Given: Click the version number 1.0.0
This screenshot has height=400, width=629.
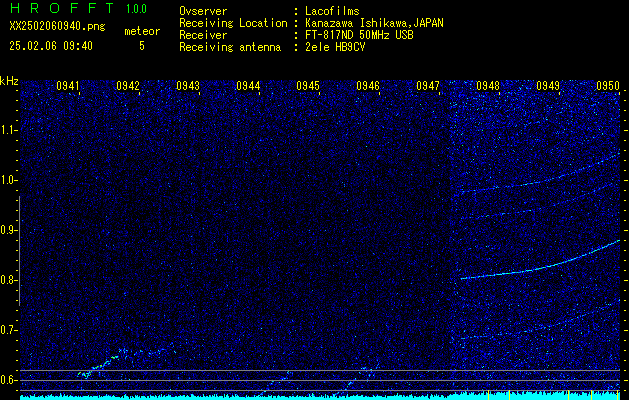Looking at the screenshot, I should pos(136,9).
